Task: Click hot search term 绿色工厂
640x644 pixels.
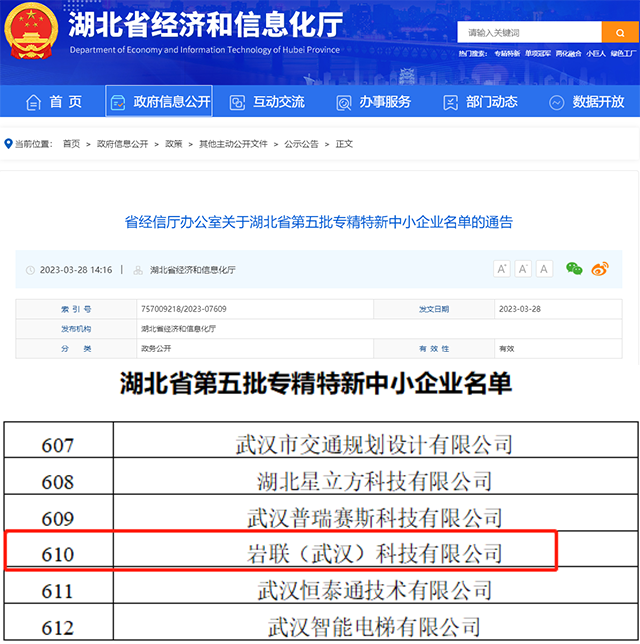Action: [621, 53]
